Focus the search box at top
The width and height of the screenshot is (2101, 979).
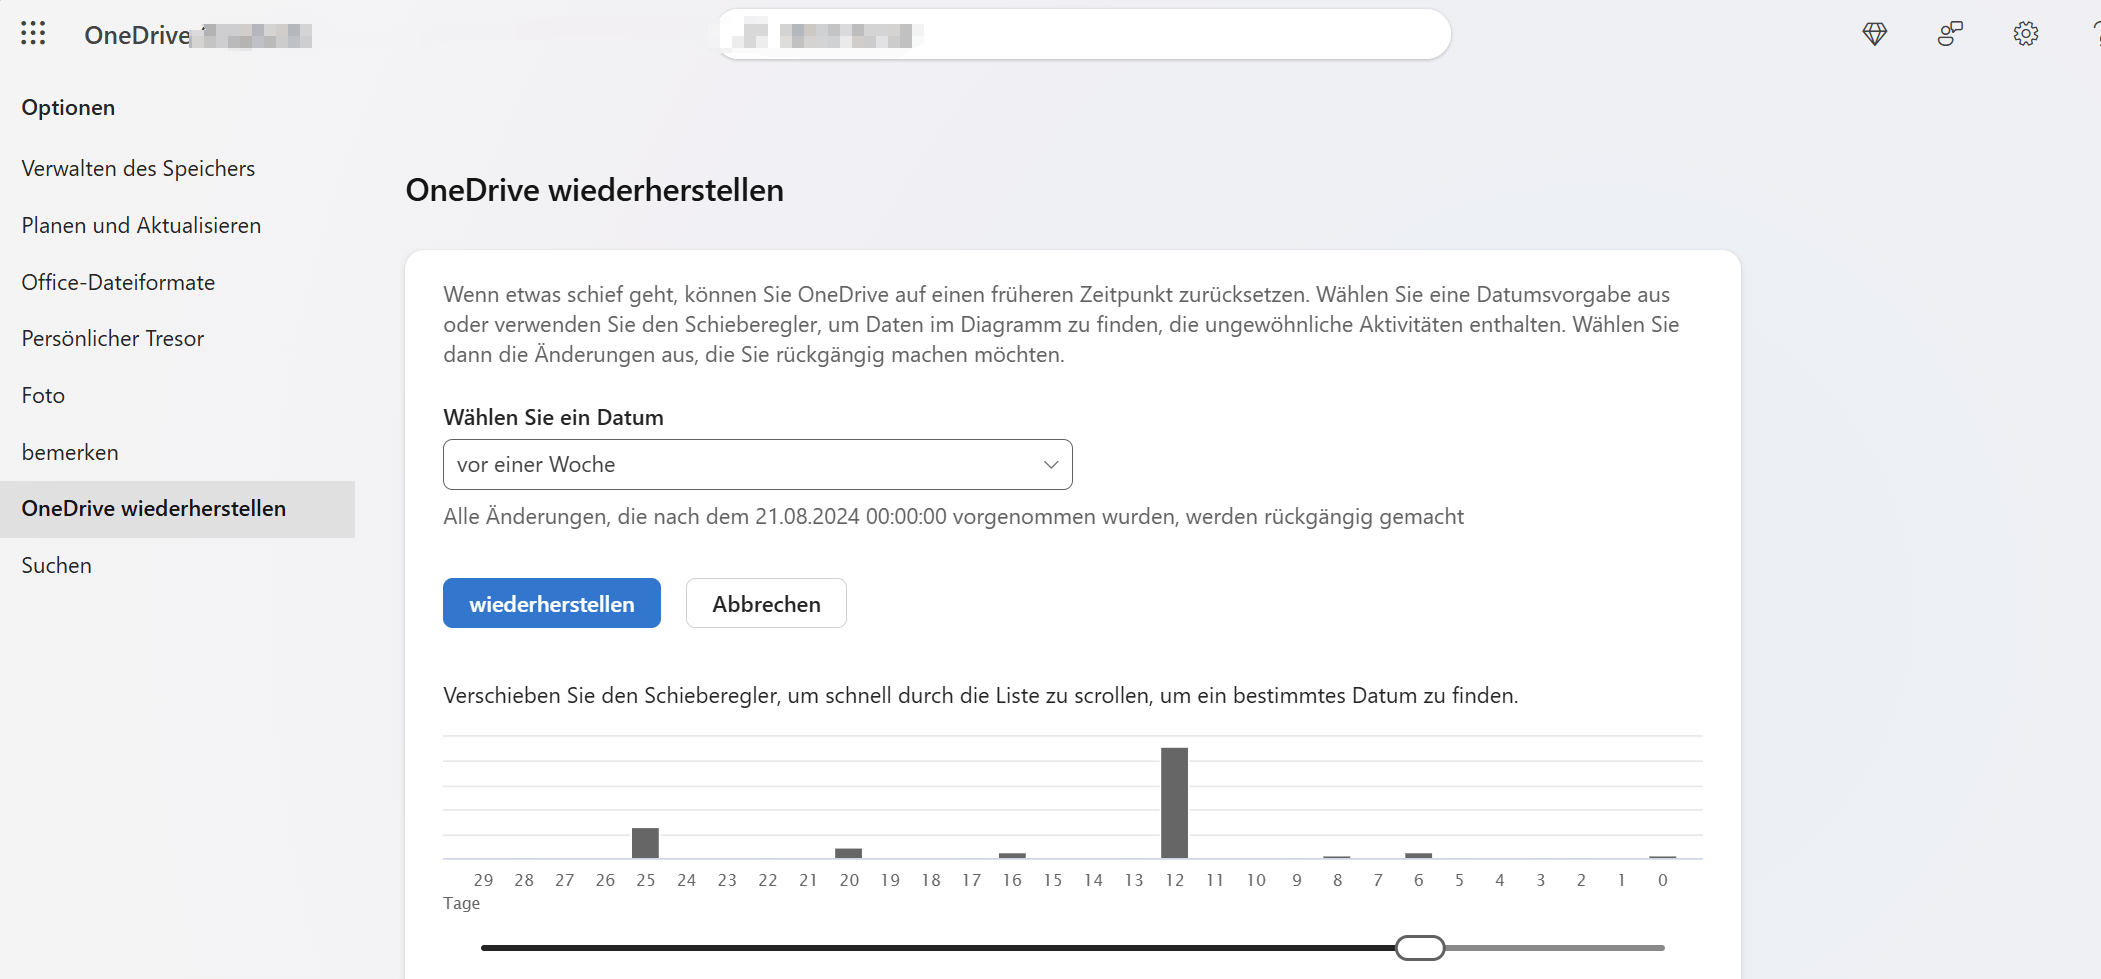[x=1084, y=35]
